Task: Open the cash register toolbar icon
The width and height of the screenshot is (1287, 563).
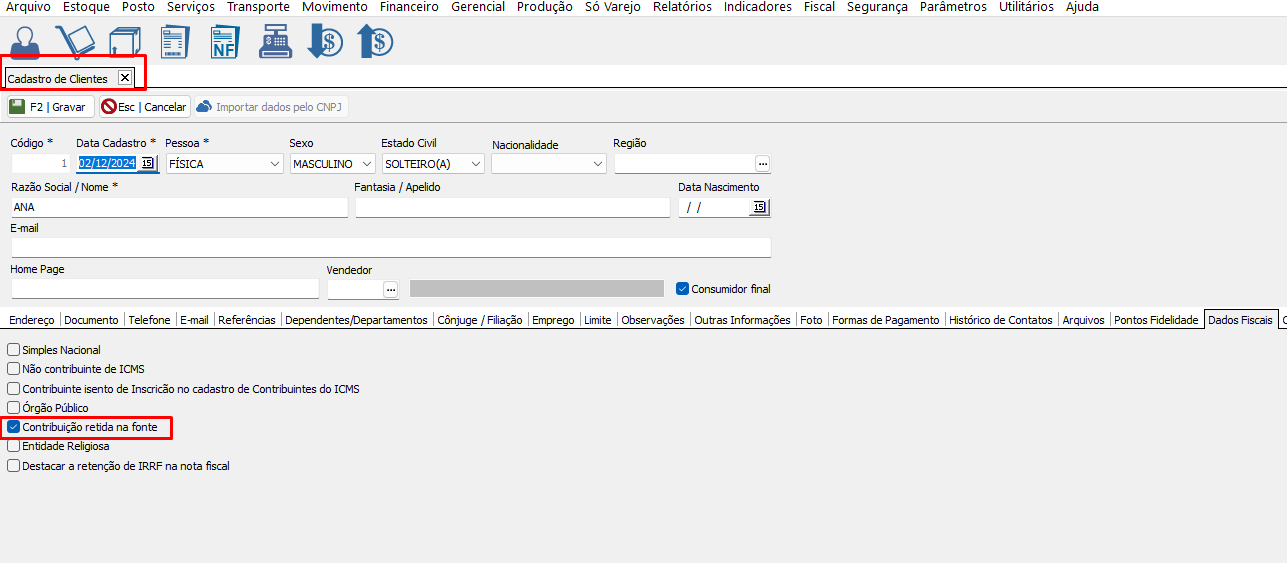Action: coord(275,41)
